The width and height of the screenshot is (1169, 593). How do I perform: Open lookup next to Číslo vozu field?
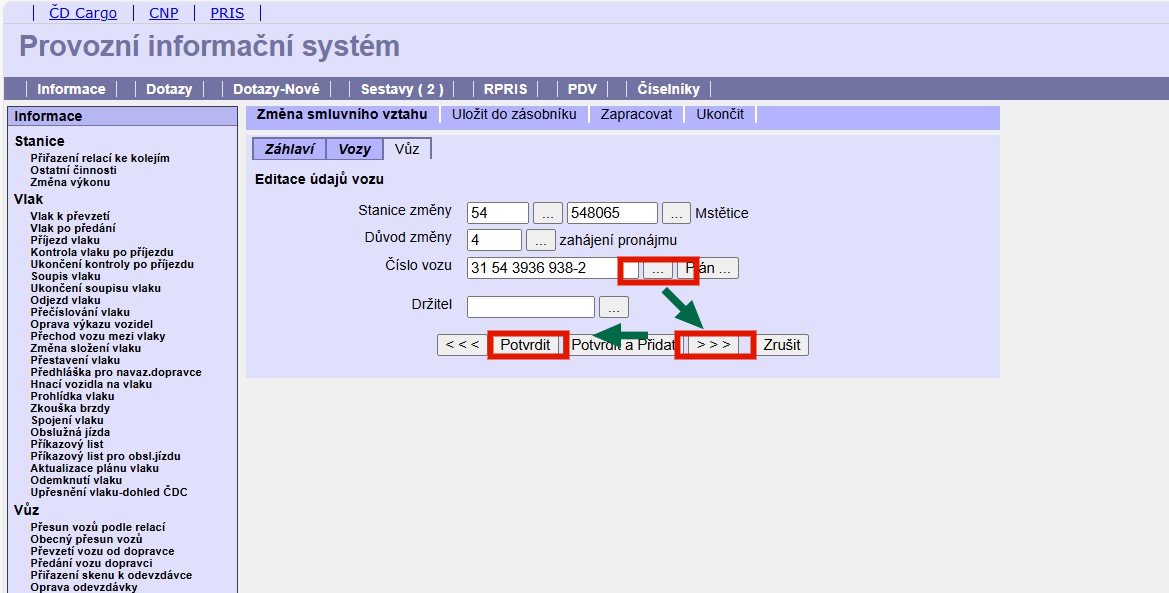click(x=657, y=269)
